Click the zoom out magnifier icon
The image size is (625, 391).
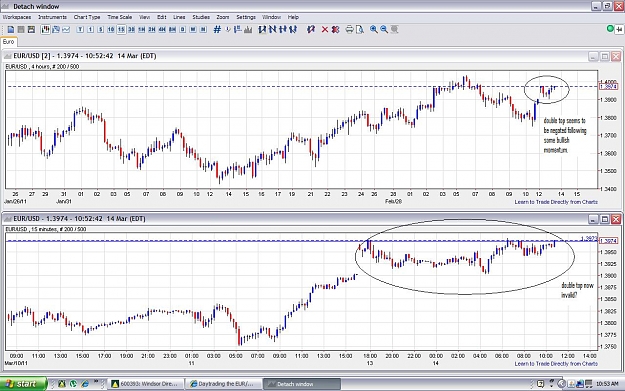click(384, 29)
